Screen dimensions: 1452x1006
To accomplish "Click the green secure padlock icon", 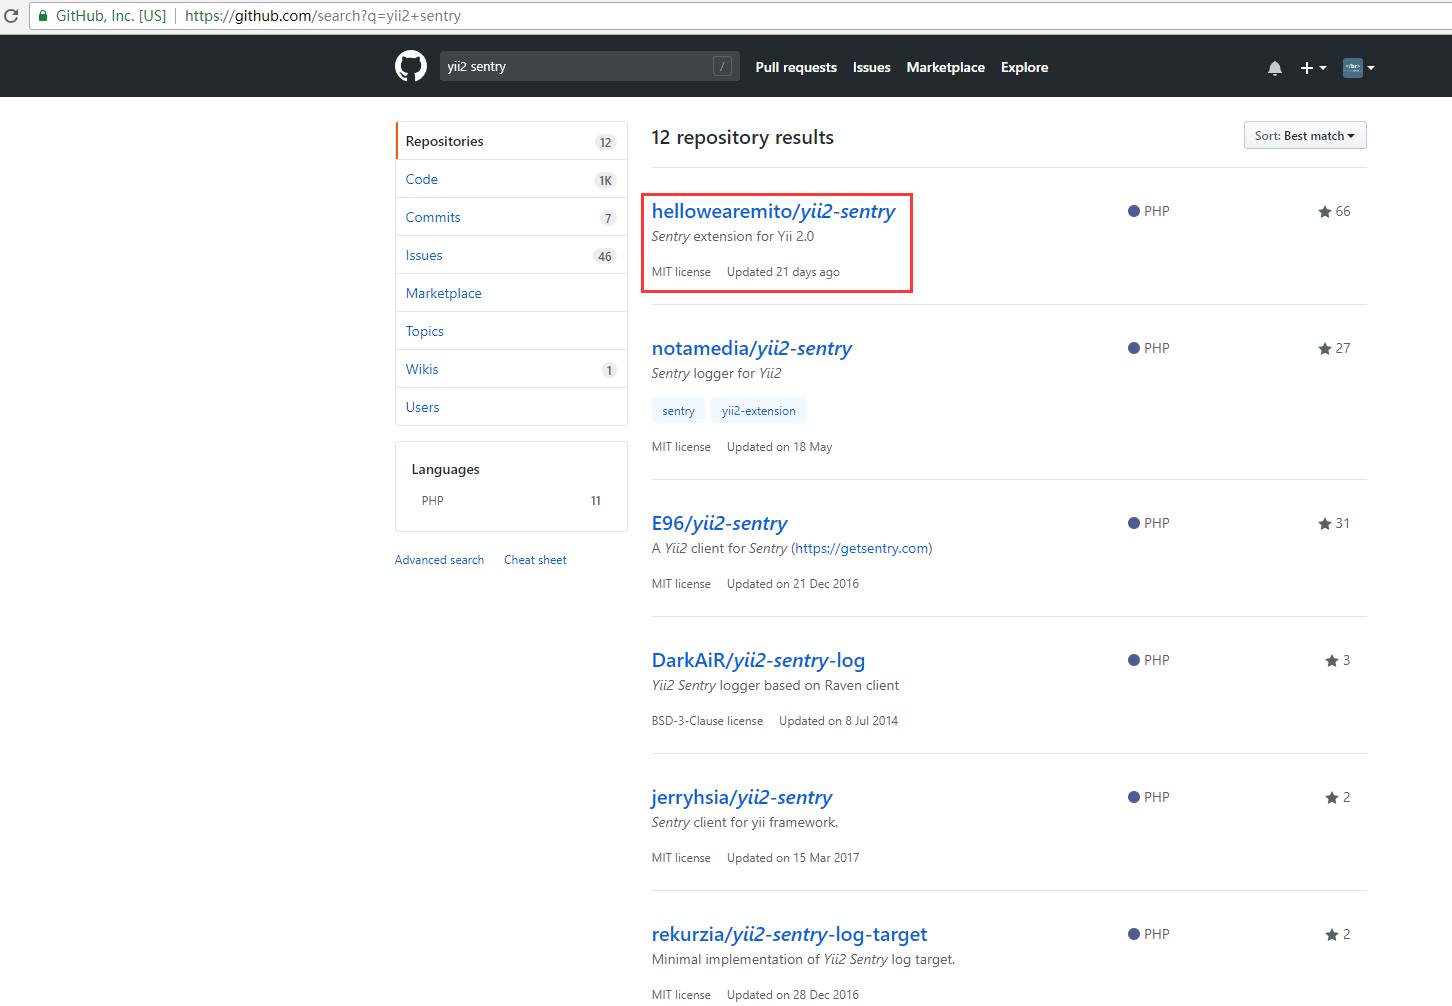I will [x=43, y=16].
